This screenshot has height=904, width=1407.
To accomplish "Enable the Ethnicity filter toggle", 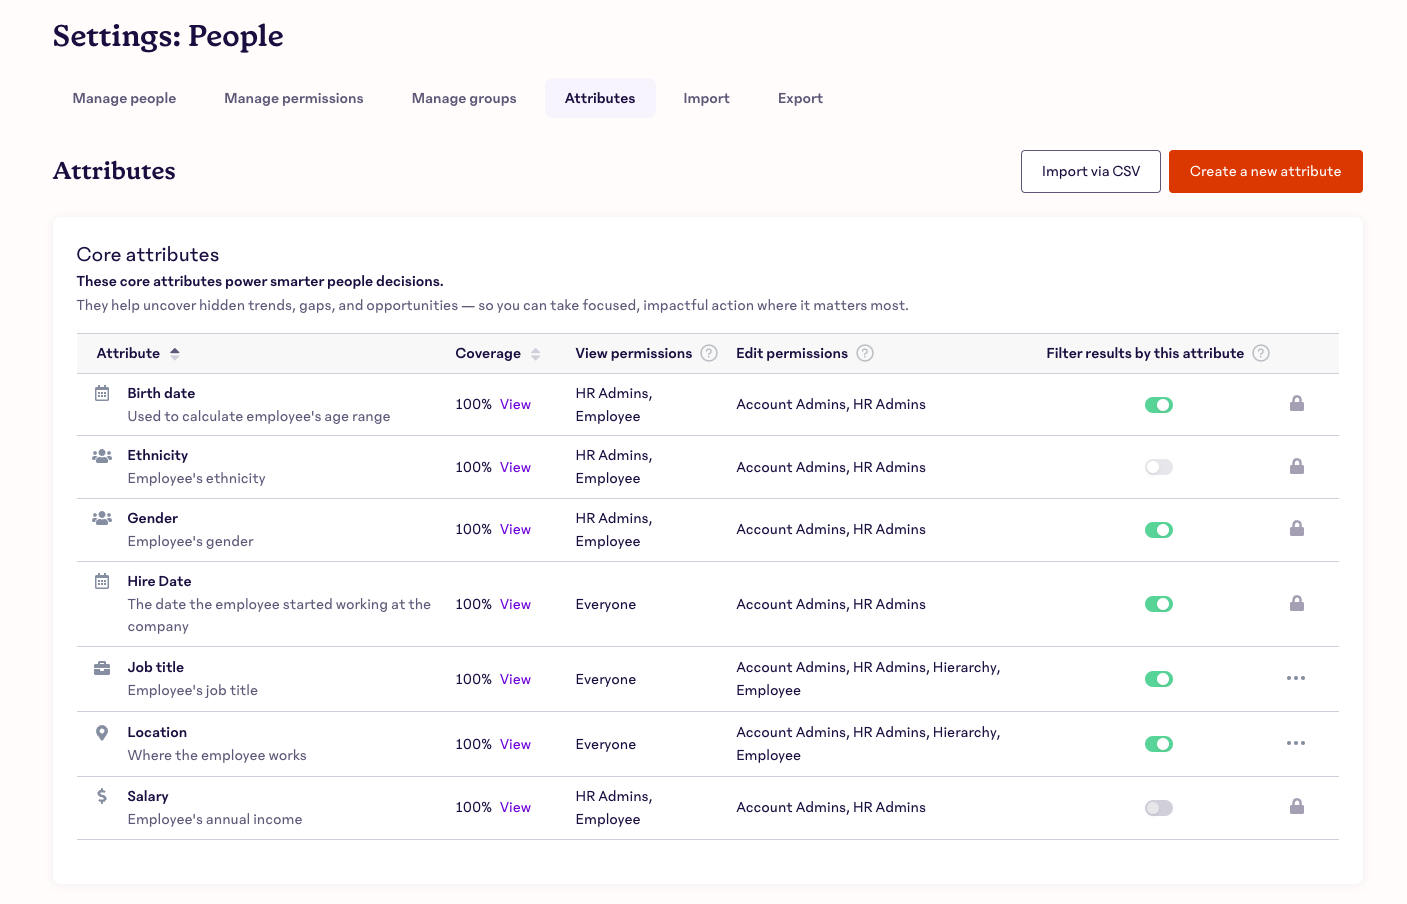I will pos(1159,467).
